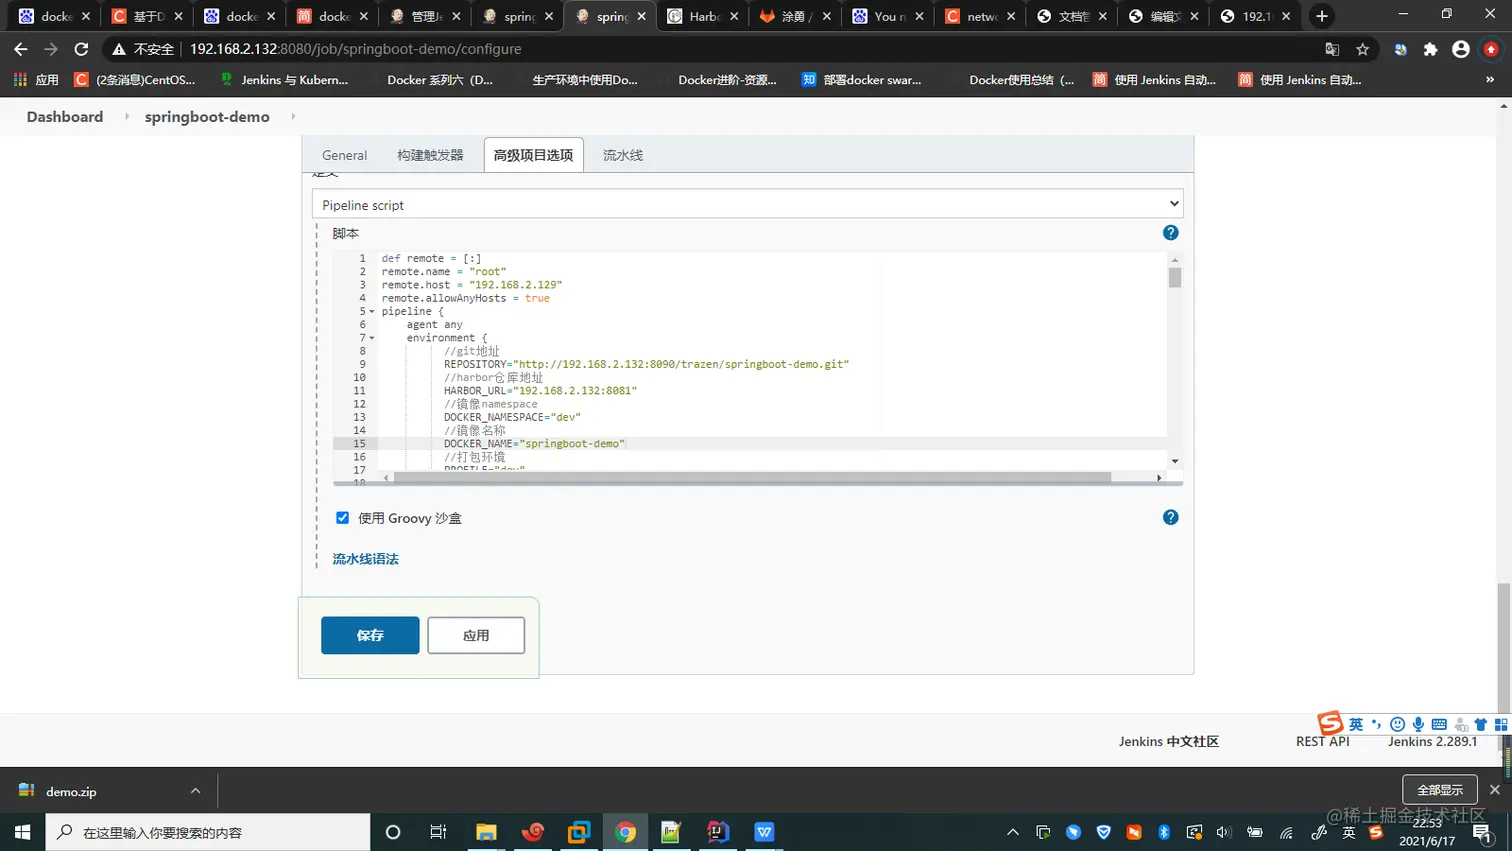Open a new browser tab with plus icon

click(x=1322, y=16)
